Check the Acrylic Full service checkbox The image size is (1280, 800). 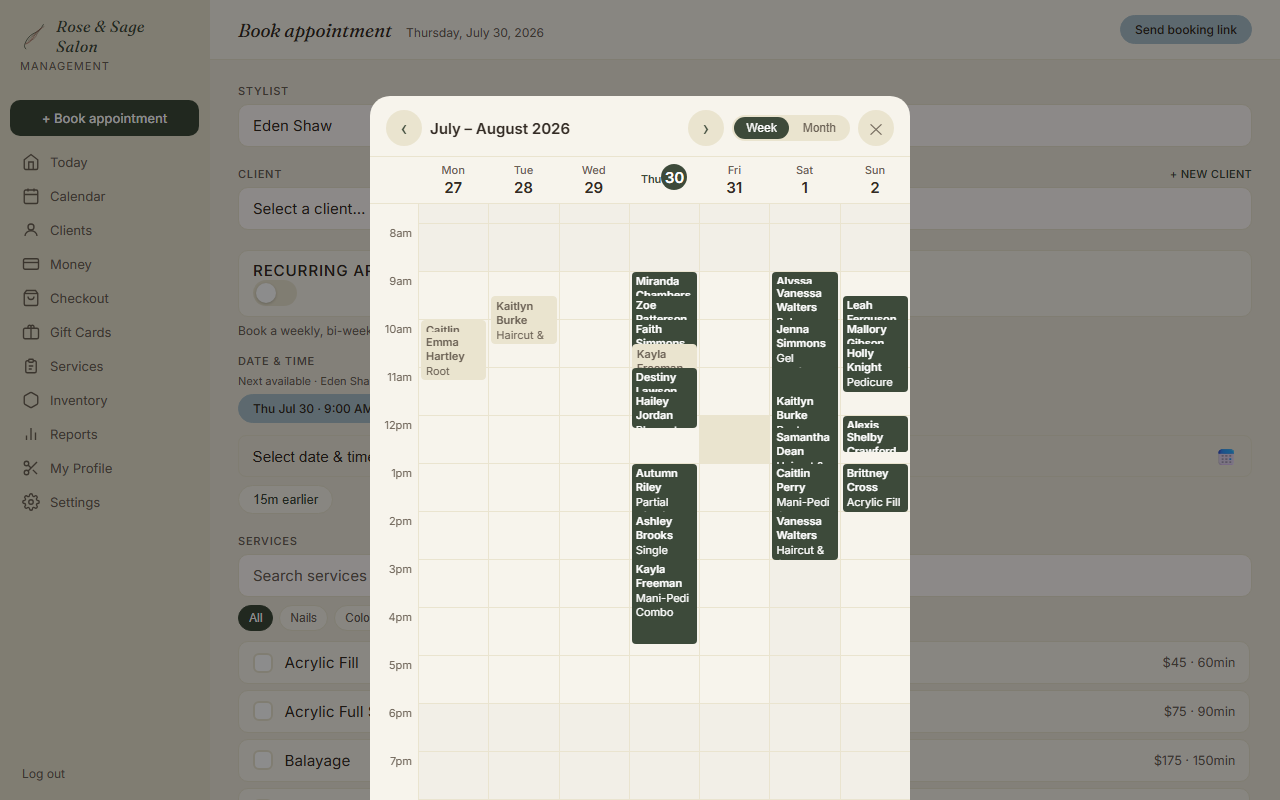[263, 711]
